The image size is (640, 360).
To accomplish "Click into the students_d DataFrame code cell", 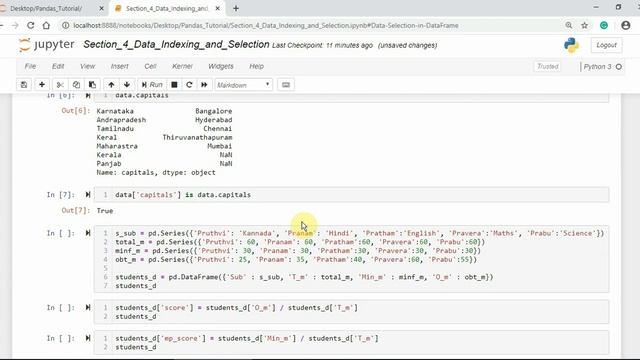I will (351, 259).
